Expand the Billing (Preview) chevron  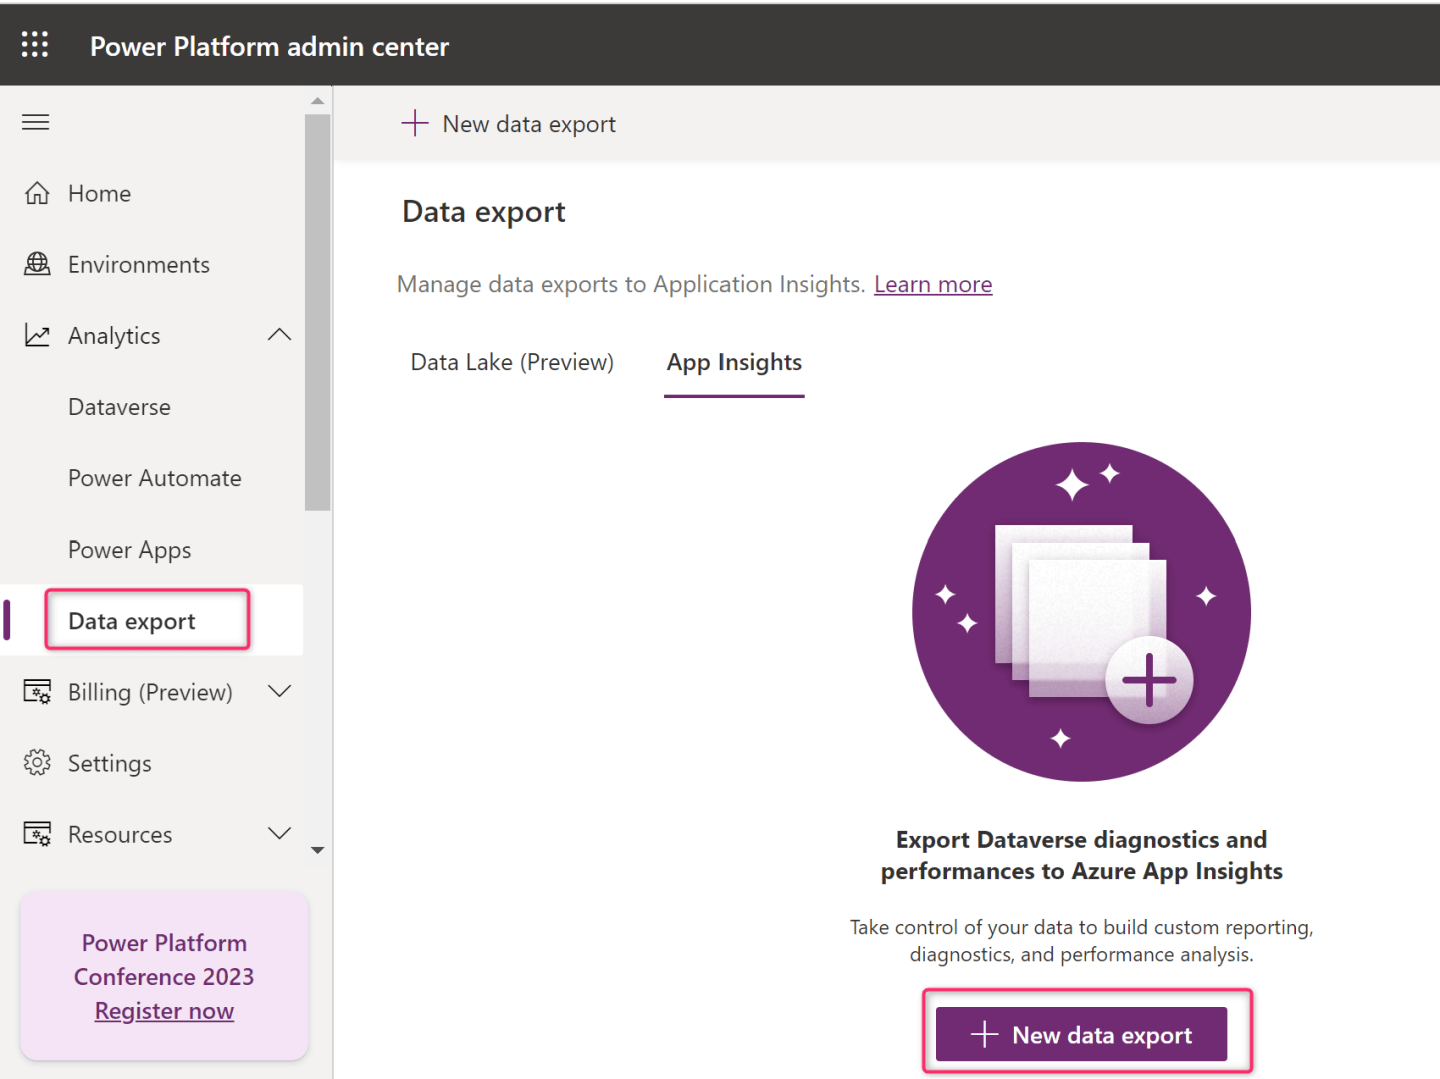click(x=280, y=691)
